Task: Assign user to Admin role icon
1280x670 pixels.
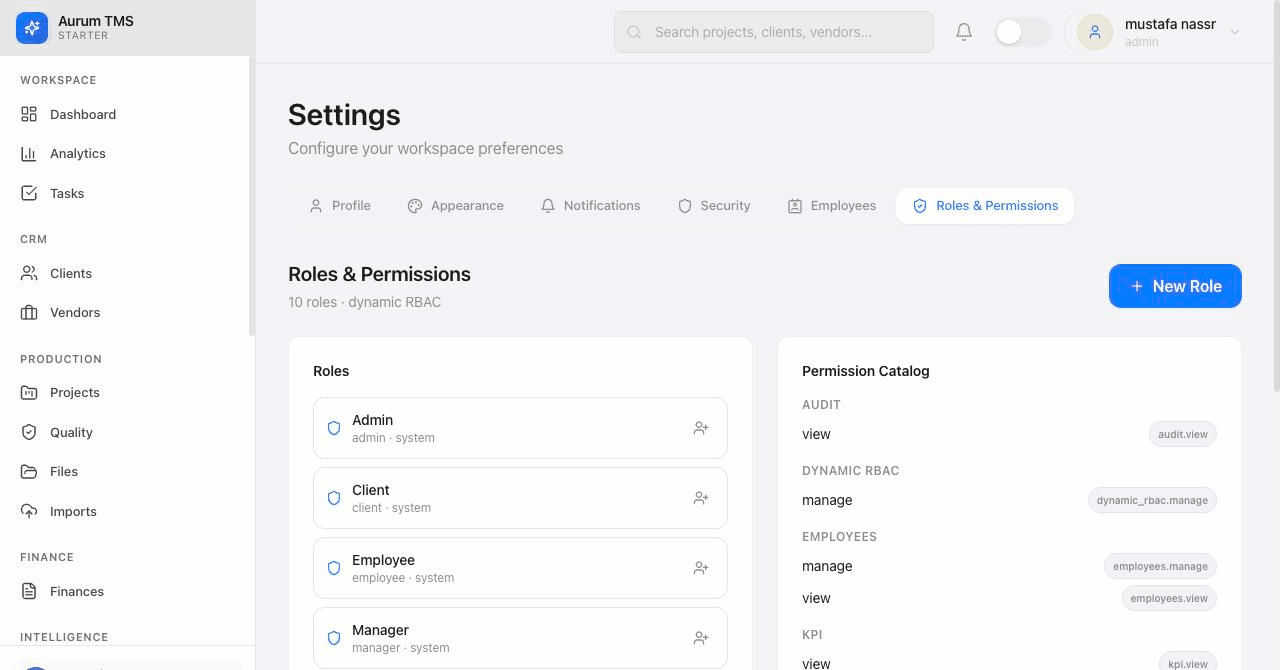Action: 701,428
